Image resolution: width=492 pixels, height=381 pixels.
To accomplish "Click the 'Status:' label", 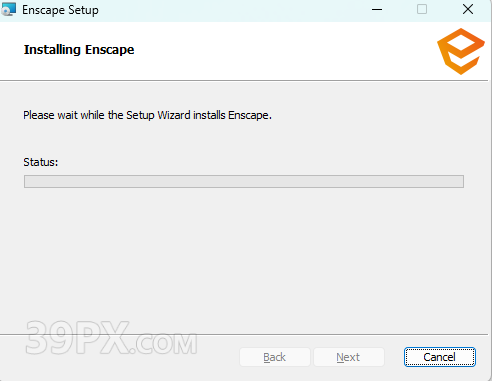I will click(x=41, y=162).
